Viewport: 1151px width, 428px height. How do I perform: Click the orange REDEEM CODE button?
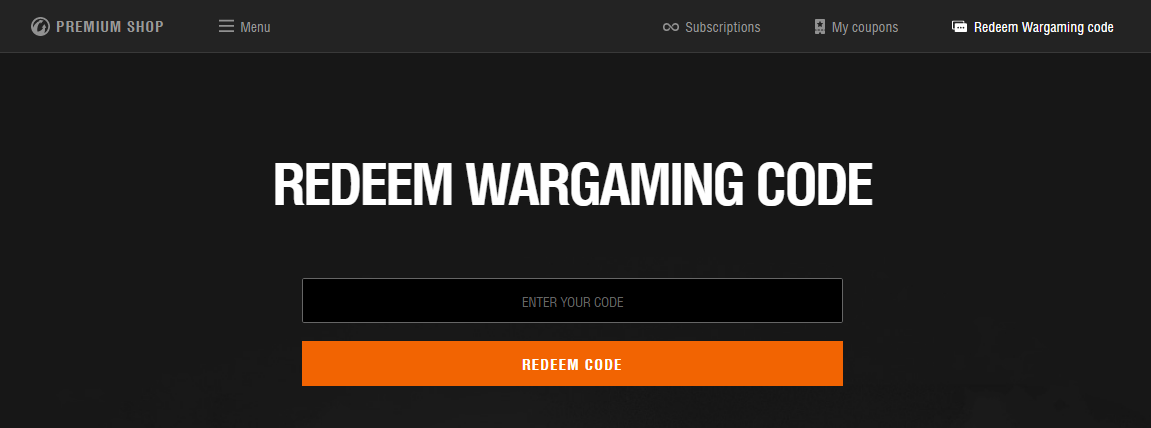(x=573, y=363)
